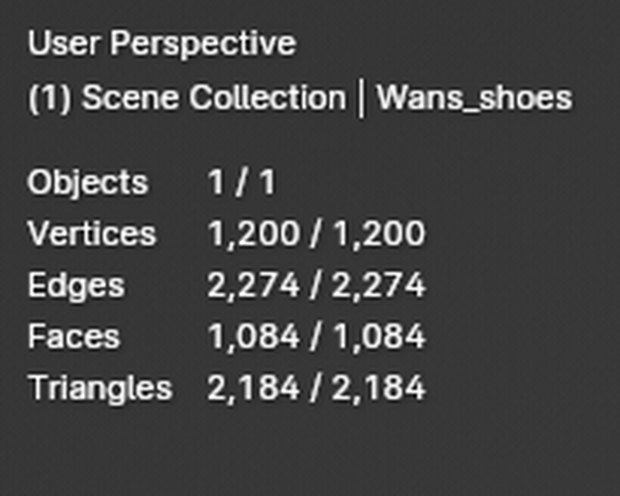Click the Objects statistics label

pos(88,183)
